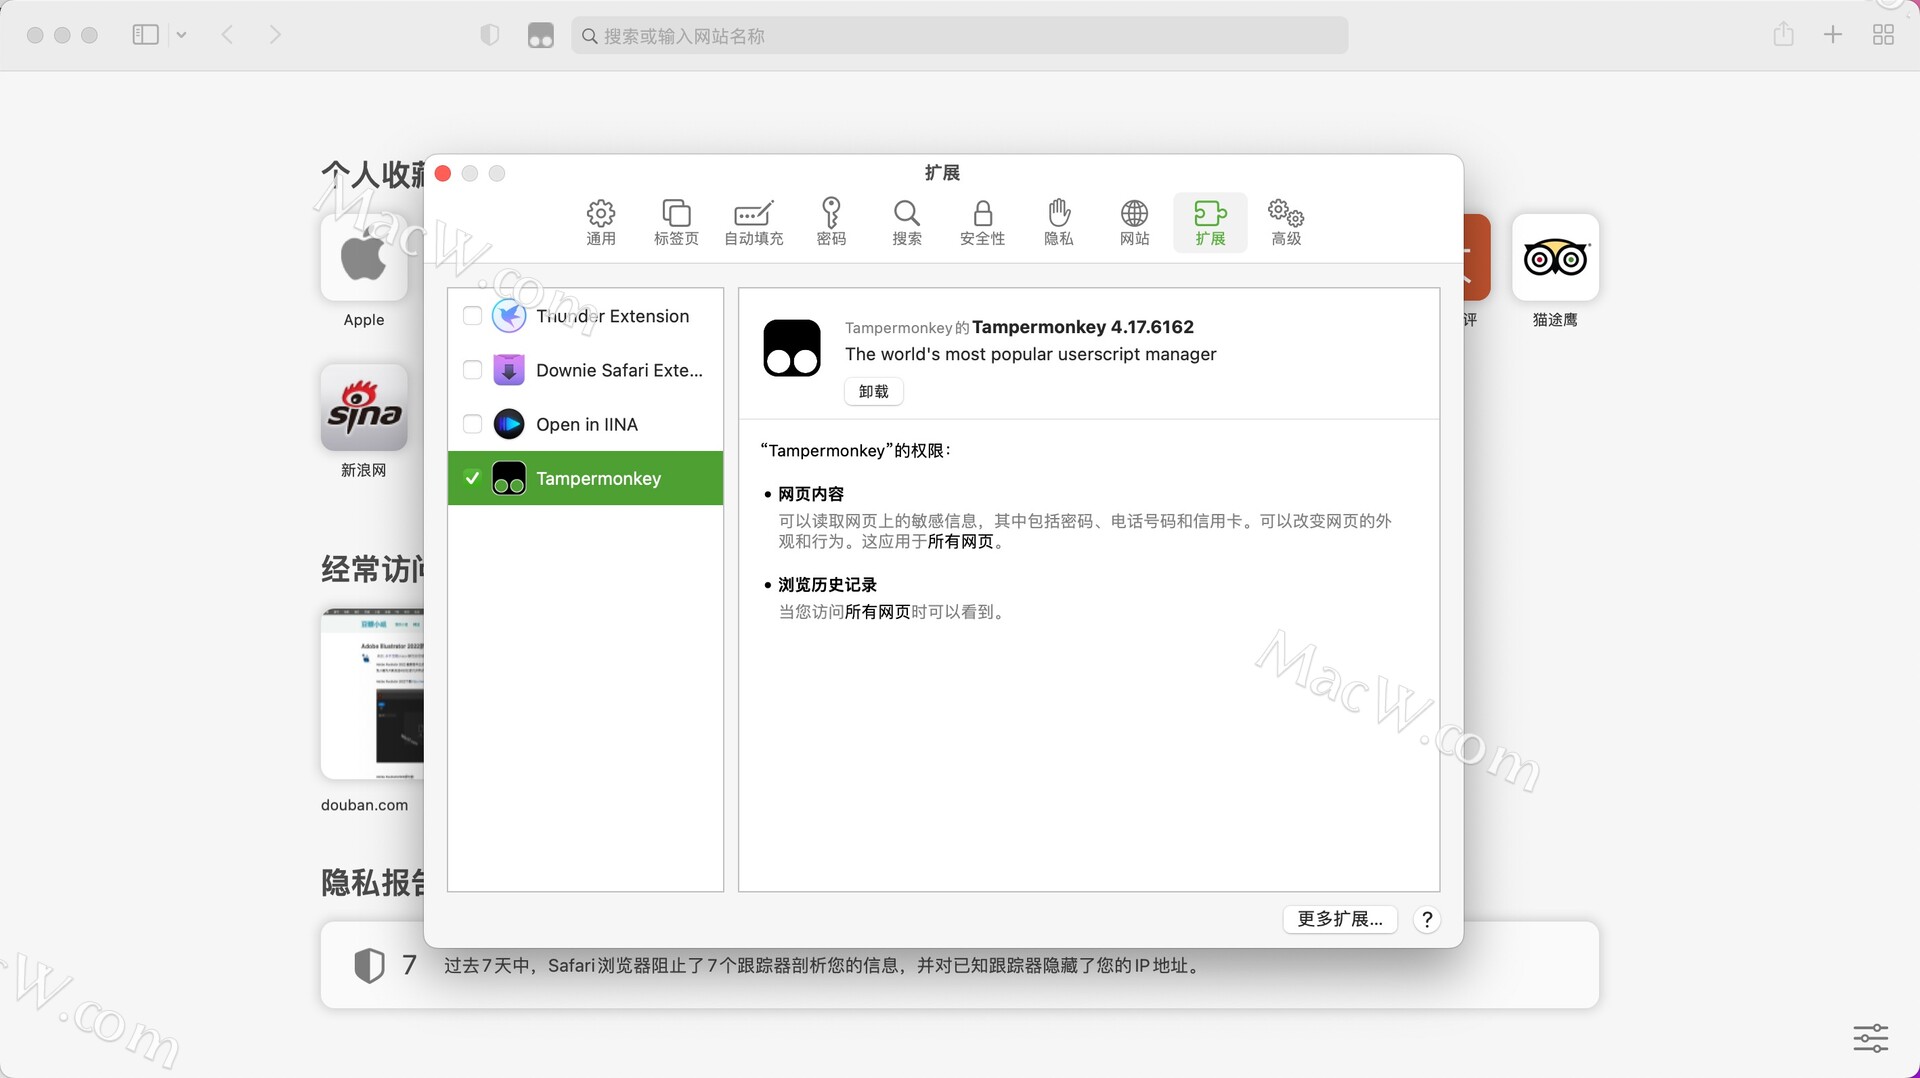1920x1078 pixels.
Task: Select the IINA extension icon in list
Action: click(509, 424)
